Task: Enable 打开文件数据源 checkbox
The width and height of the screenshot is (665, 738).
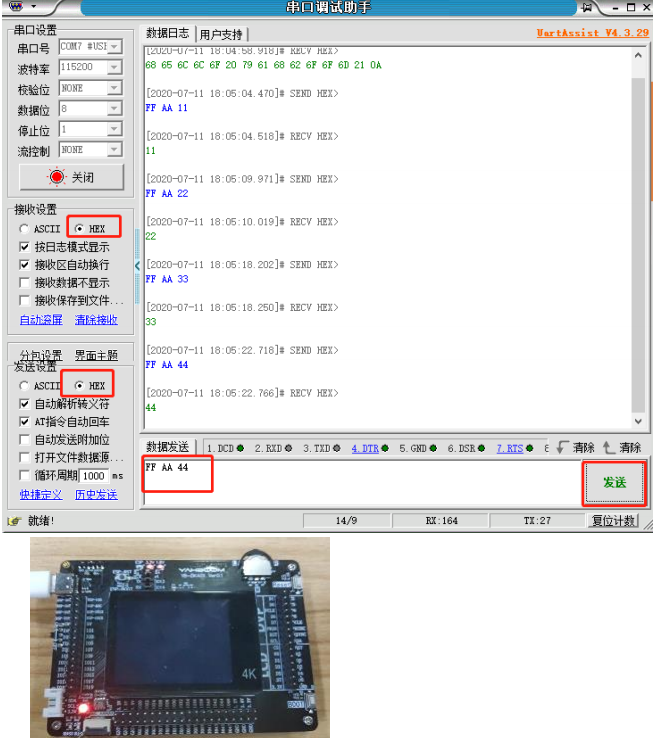Action: tap(24, 457)
